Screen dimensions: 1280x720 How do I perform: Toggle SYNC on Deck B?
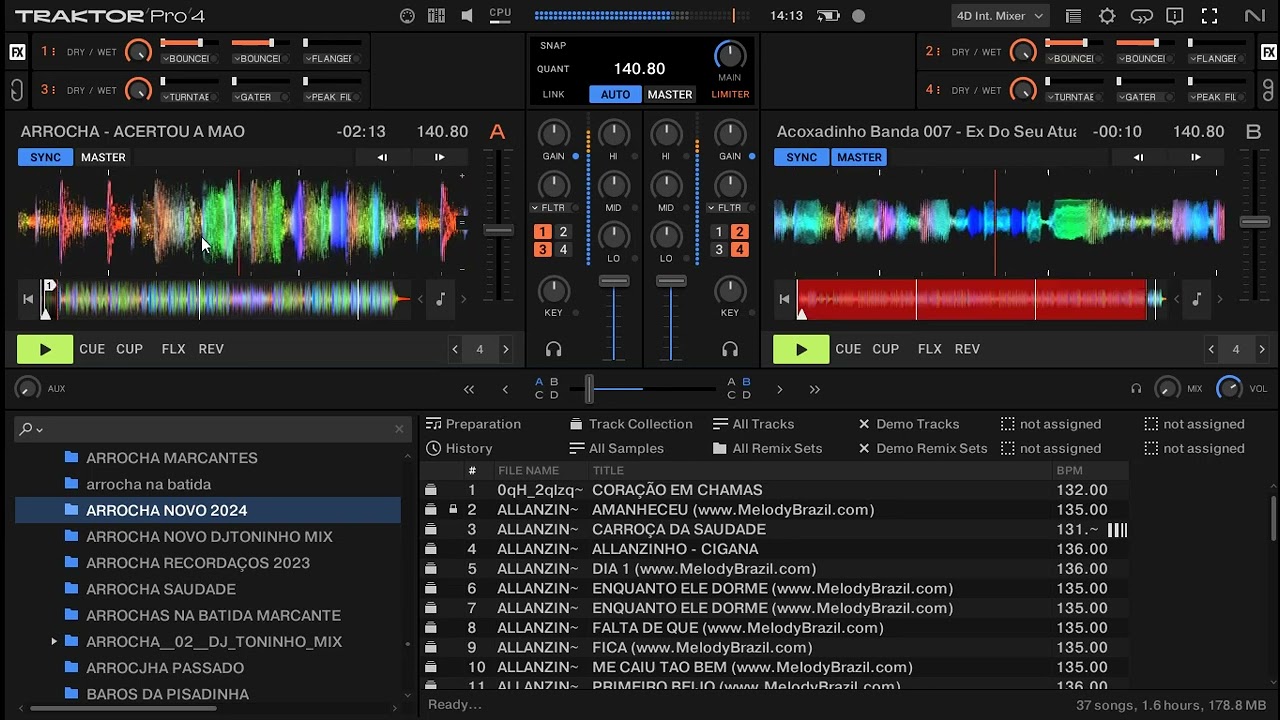(x=801, y=157)
